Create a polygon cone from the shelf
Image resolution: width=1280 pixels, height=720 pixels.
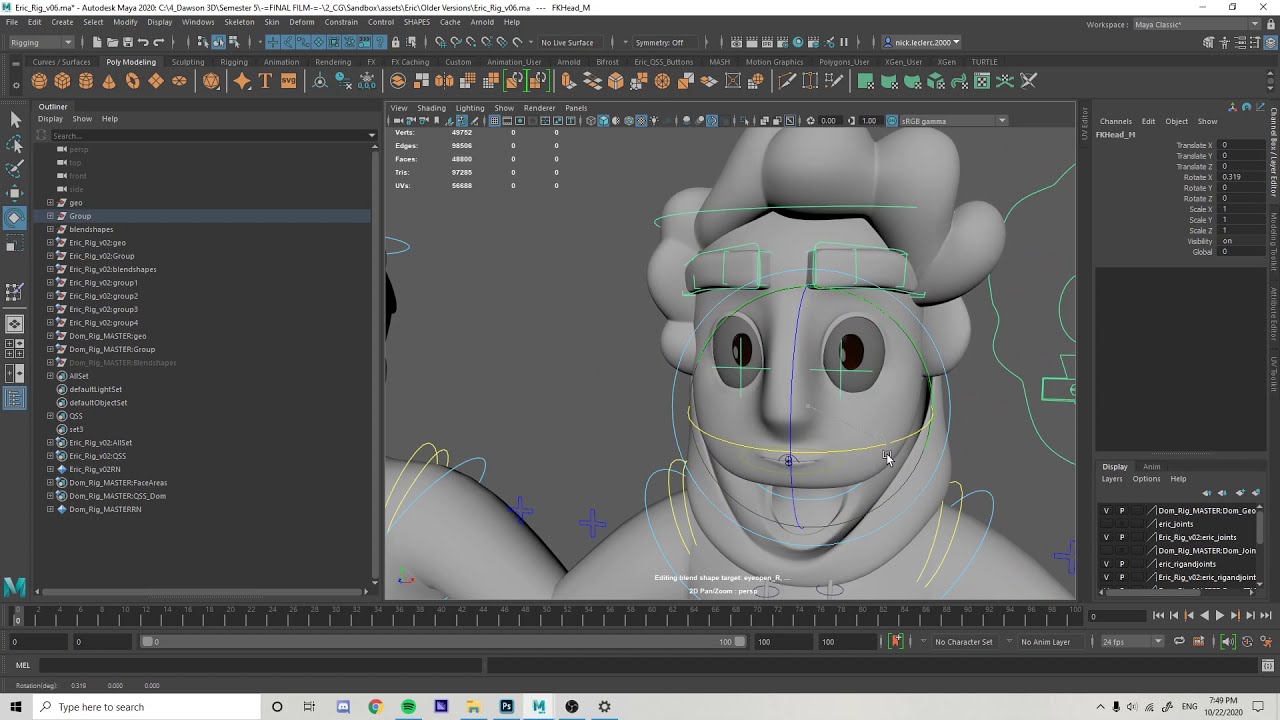point(109,81)
